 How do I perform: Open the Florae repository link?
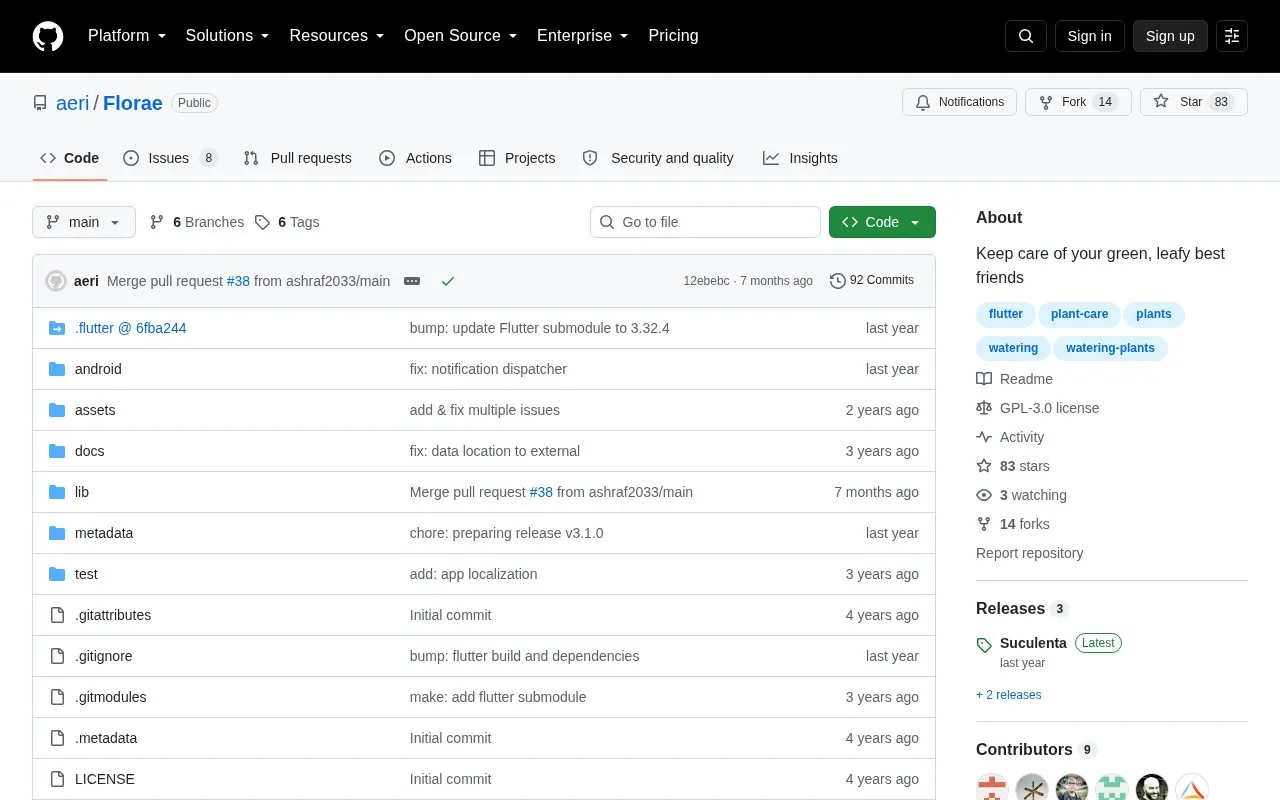[x=133, y=103]
